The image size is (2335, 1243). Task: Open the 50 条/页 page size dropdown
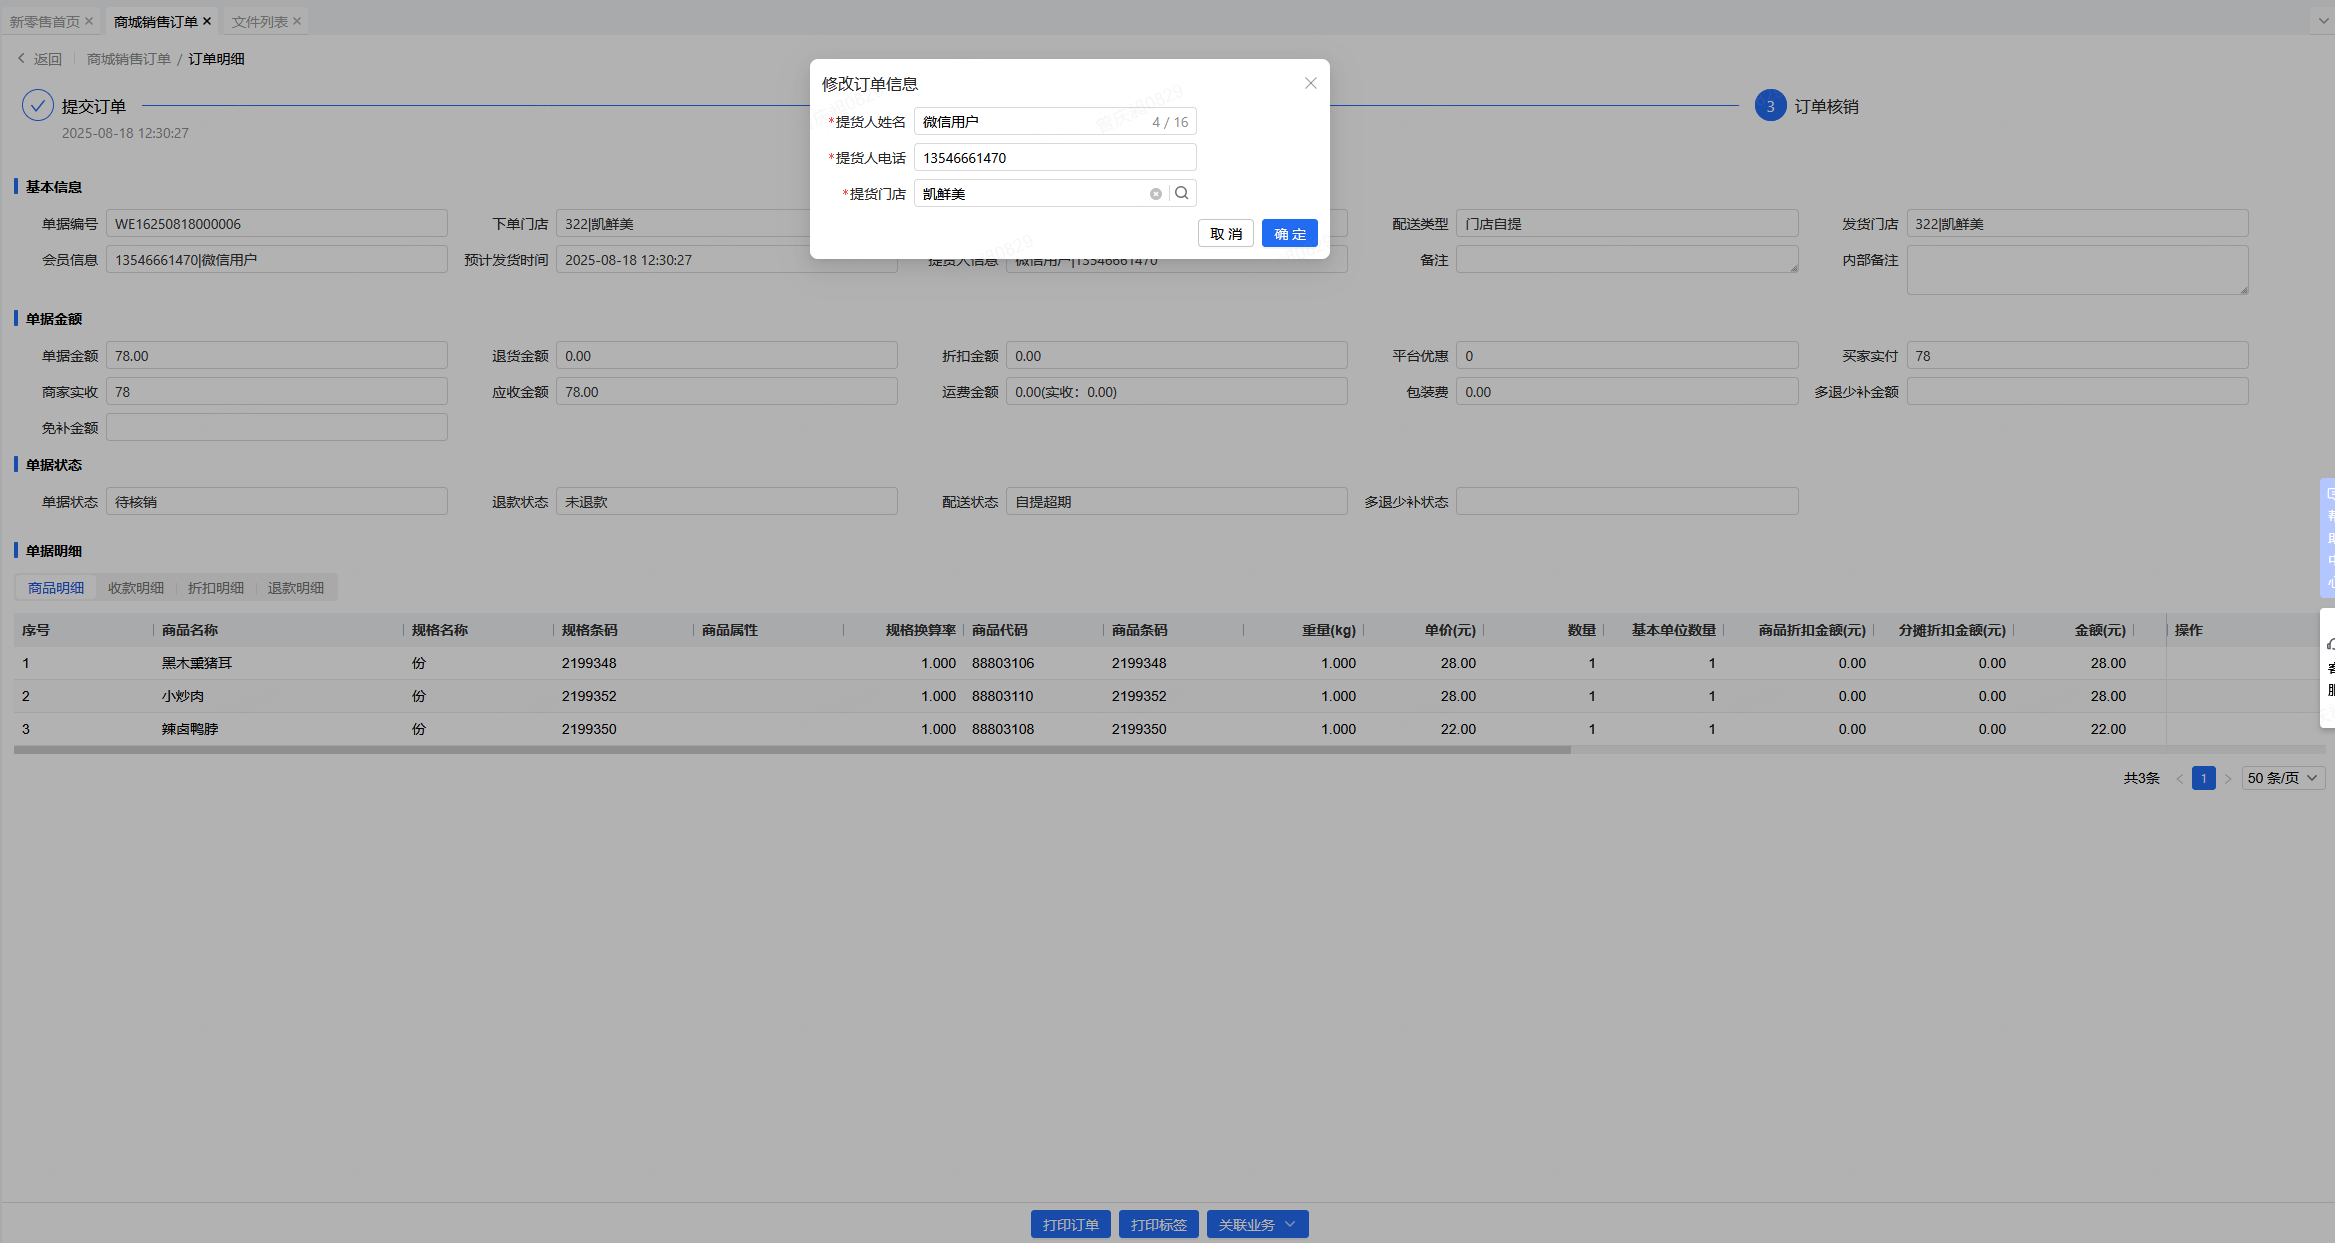click(2283, 778)
